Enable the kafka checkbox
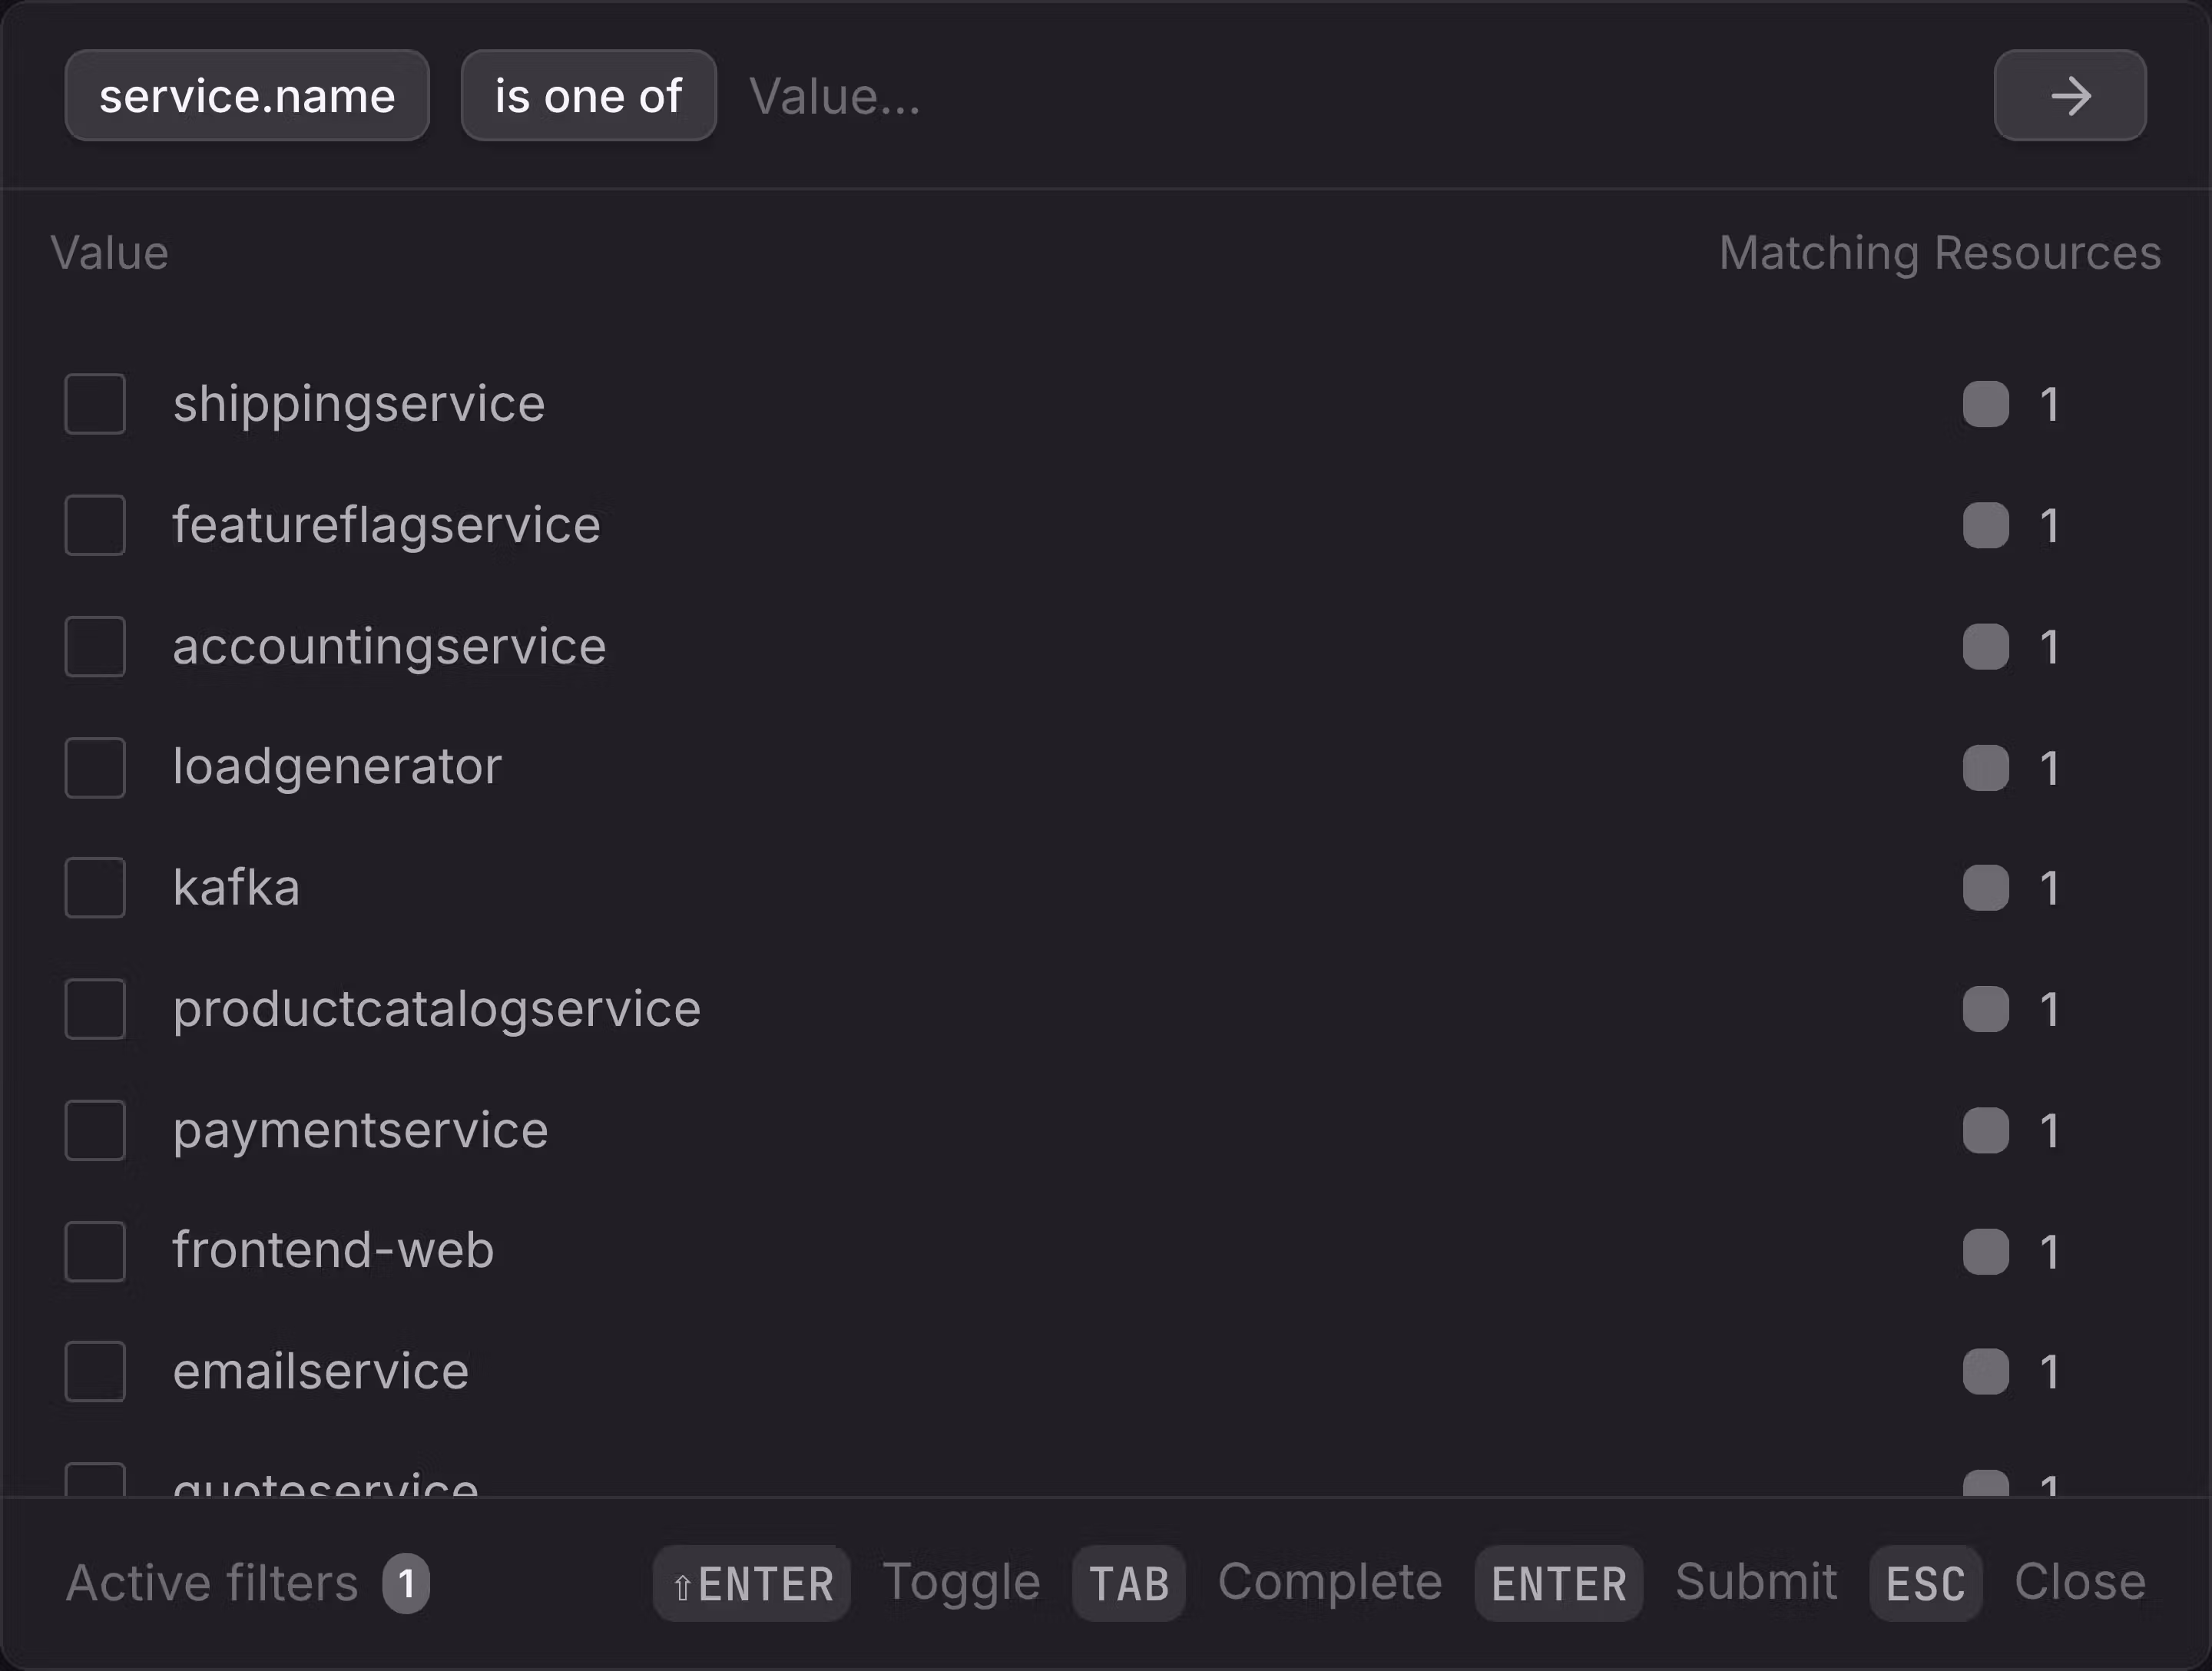 [x=95, y=888]
